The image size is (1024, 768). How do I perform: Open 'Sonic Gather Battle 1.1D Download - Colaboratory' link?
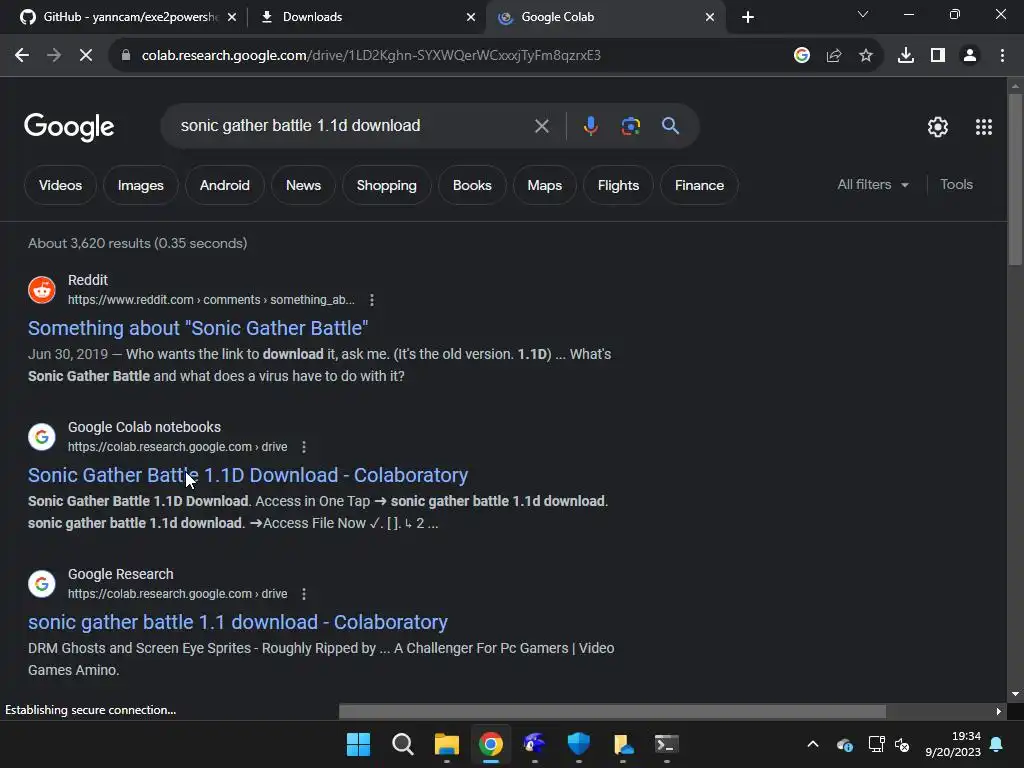248,475
